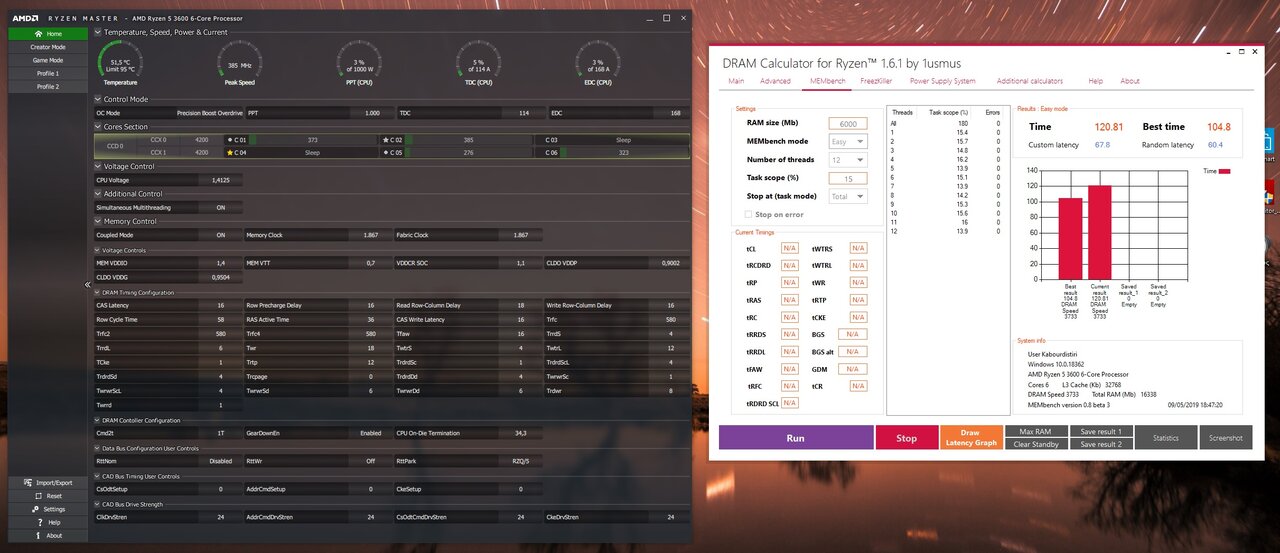Click the Current result bar in chart
This screenshot has height=553, width=1280.
pyautogui.click(x=1100, y=234)
